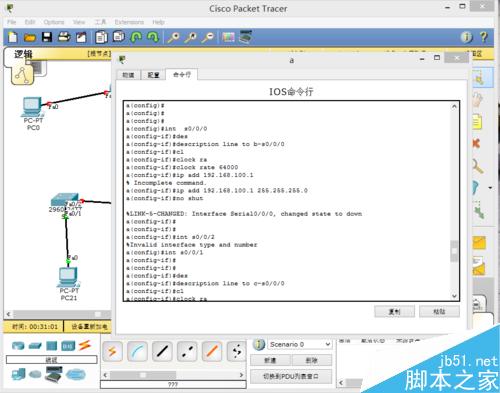The width and height of the screenshot is (500, 393).
Task: Click the IOS terminal scrollbar thumb
Action: pyautogui.click(x=454, y=251)
